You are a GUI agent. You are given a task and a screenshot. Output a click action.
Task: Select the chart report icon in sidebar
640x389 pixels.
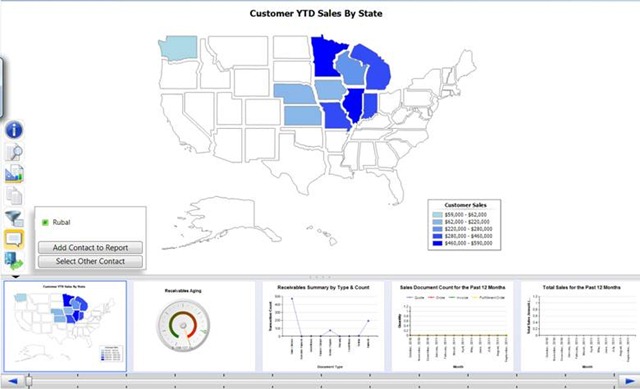pos(14,173)
